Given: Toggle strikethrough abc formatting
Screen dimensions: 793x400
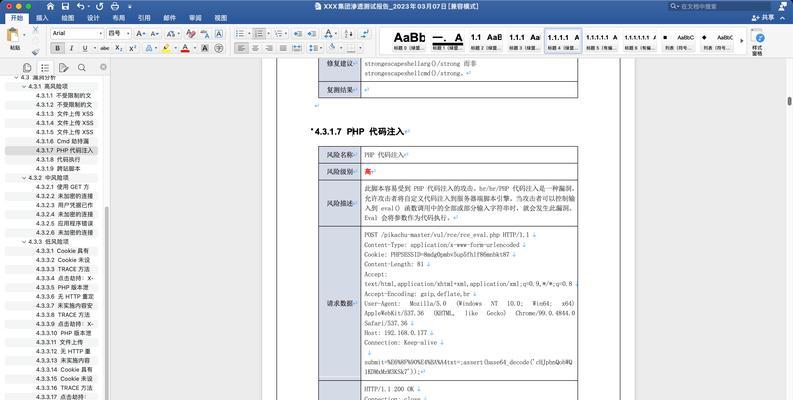Looking at the screenshot, I should click(x=105, y=48).
